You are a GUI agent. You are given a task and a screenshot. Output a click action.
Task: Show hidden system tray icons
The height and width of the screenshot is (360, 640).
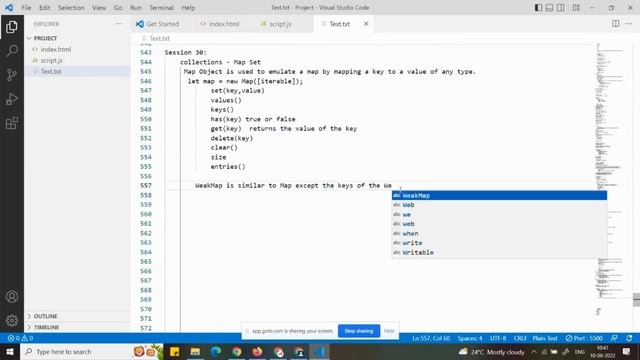click(x=534, y=351)
